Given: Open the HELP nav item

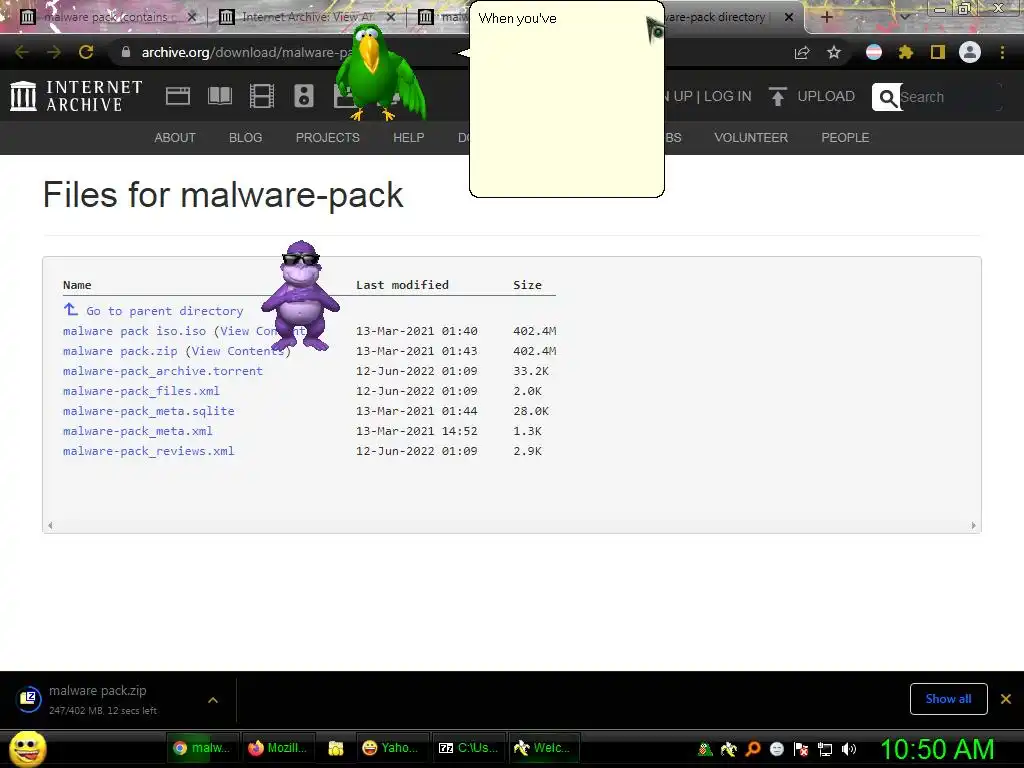Looking at the screenshot, I should pyautogui.click(x=409, y=138).
